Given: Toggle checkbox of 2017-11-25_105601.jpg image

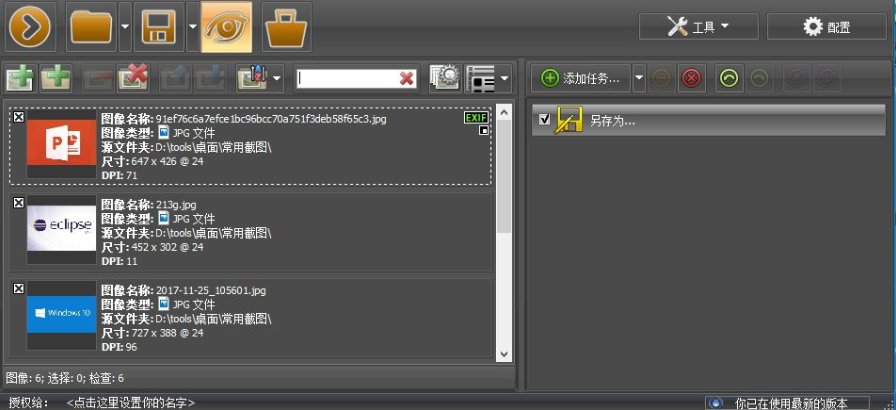Looking at the screenshot, I should tap(18, 288).
